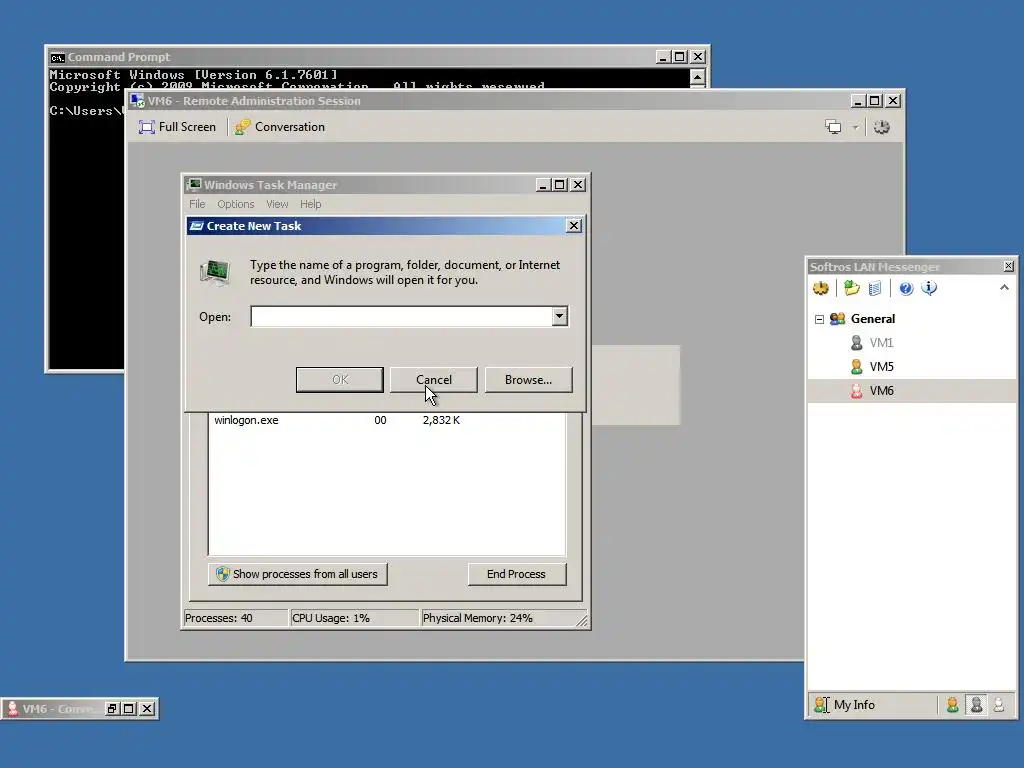Click the Task Manager resize grip corner

pyautogui.click(x=582, y=620)
